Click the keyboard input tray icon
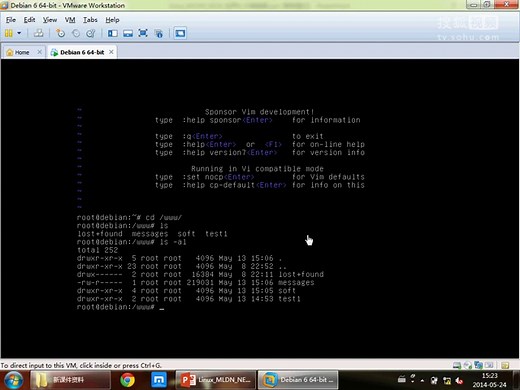 [x=402, y=379]
